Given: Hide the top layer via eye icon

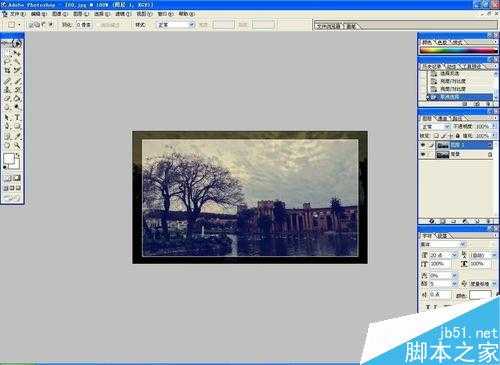Looking at the screenshot, I should click(423, 145).
